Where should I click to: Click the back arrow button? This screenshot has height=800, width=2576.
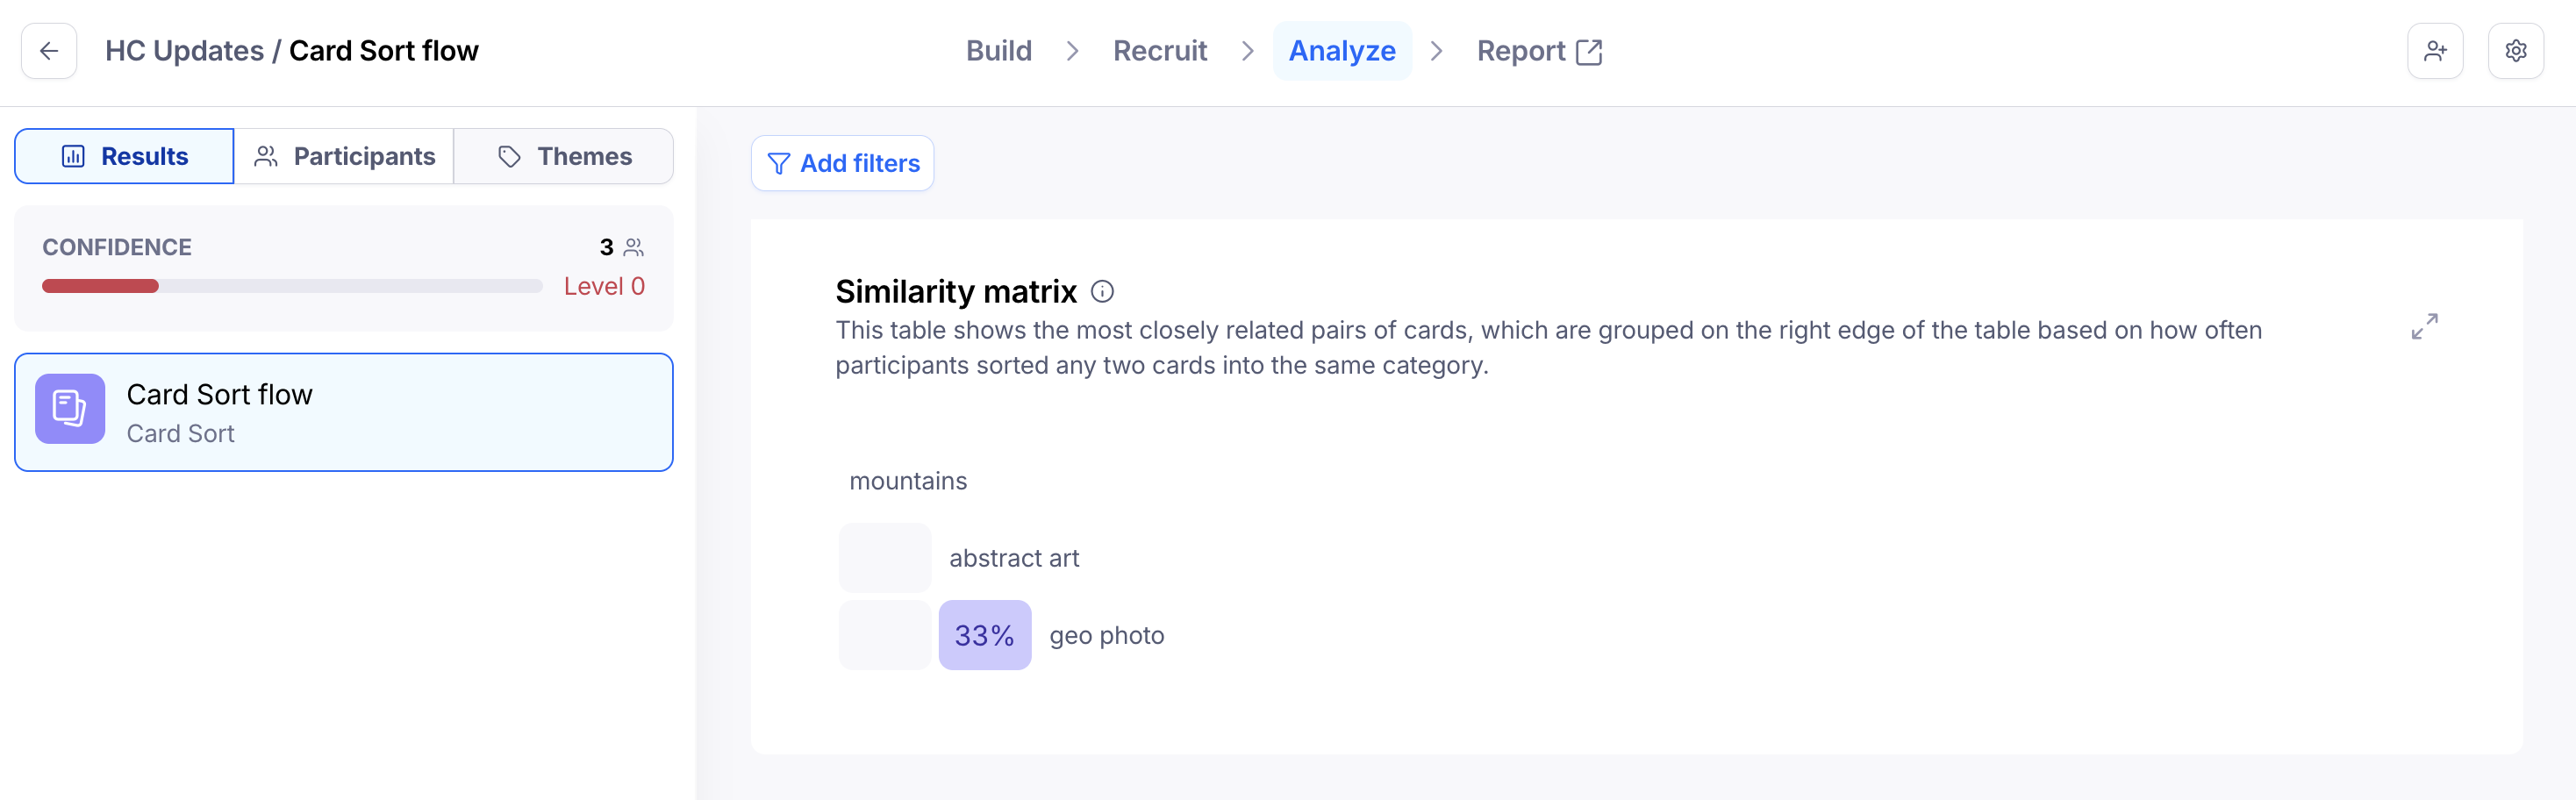49,51
